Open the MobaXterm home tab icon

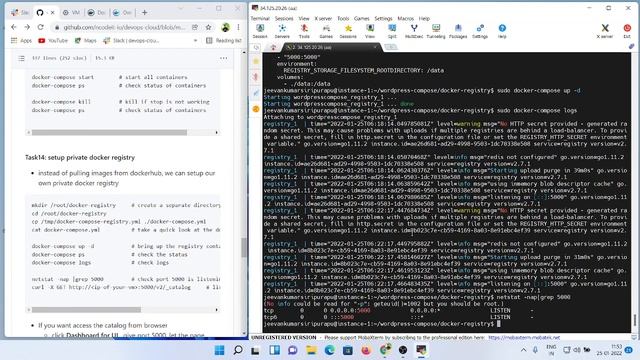273,47
